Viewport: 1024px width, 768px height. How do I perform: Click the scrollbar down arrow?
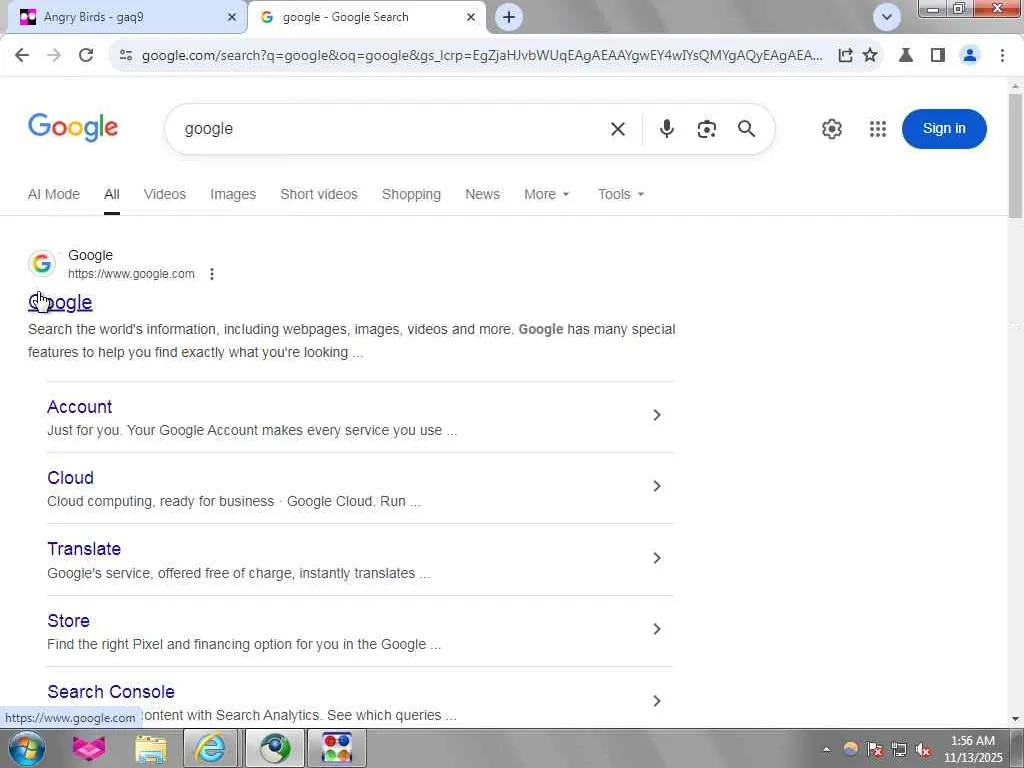click(x=1016, y=719)
